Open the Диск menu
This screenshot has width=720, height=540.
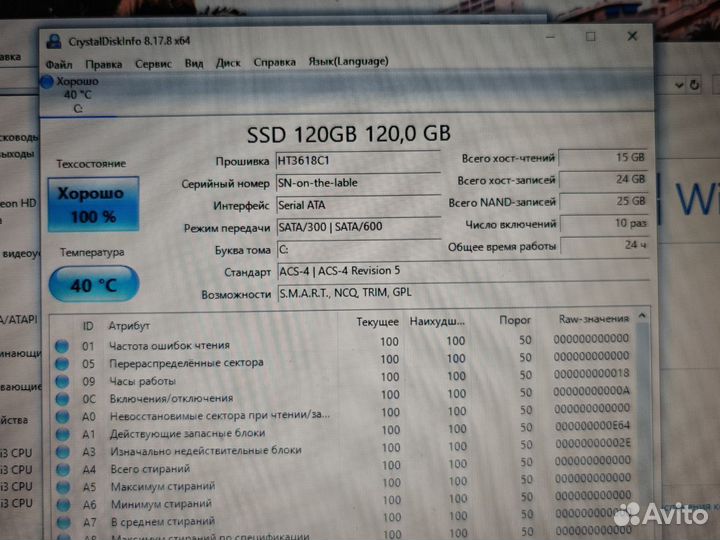coord(228,62)
